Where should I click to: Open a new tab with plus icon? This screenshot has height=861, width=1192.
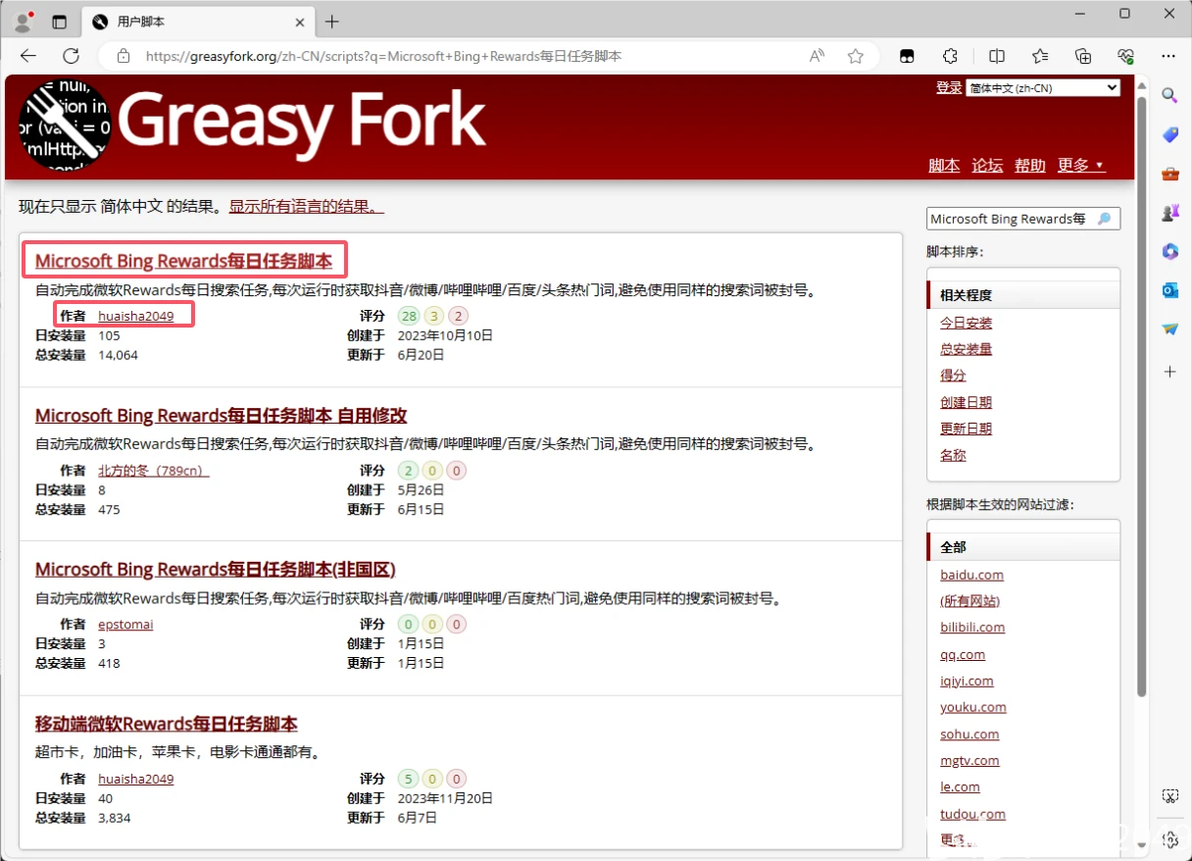point(331,22)
